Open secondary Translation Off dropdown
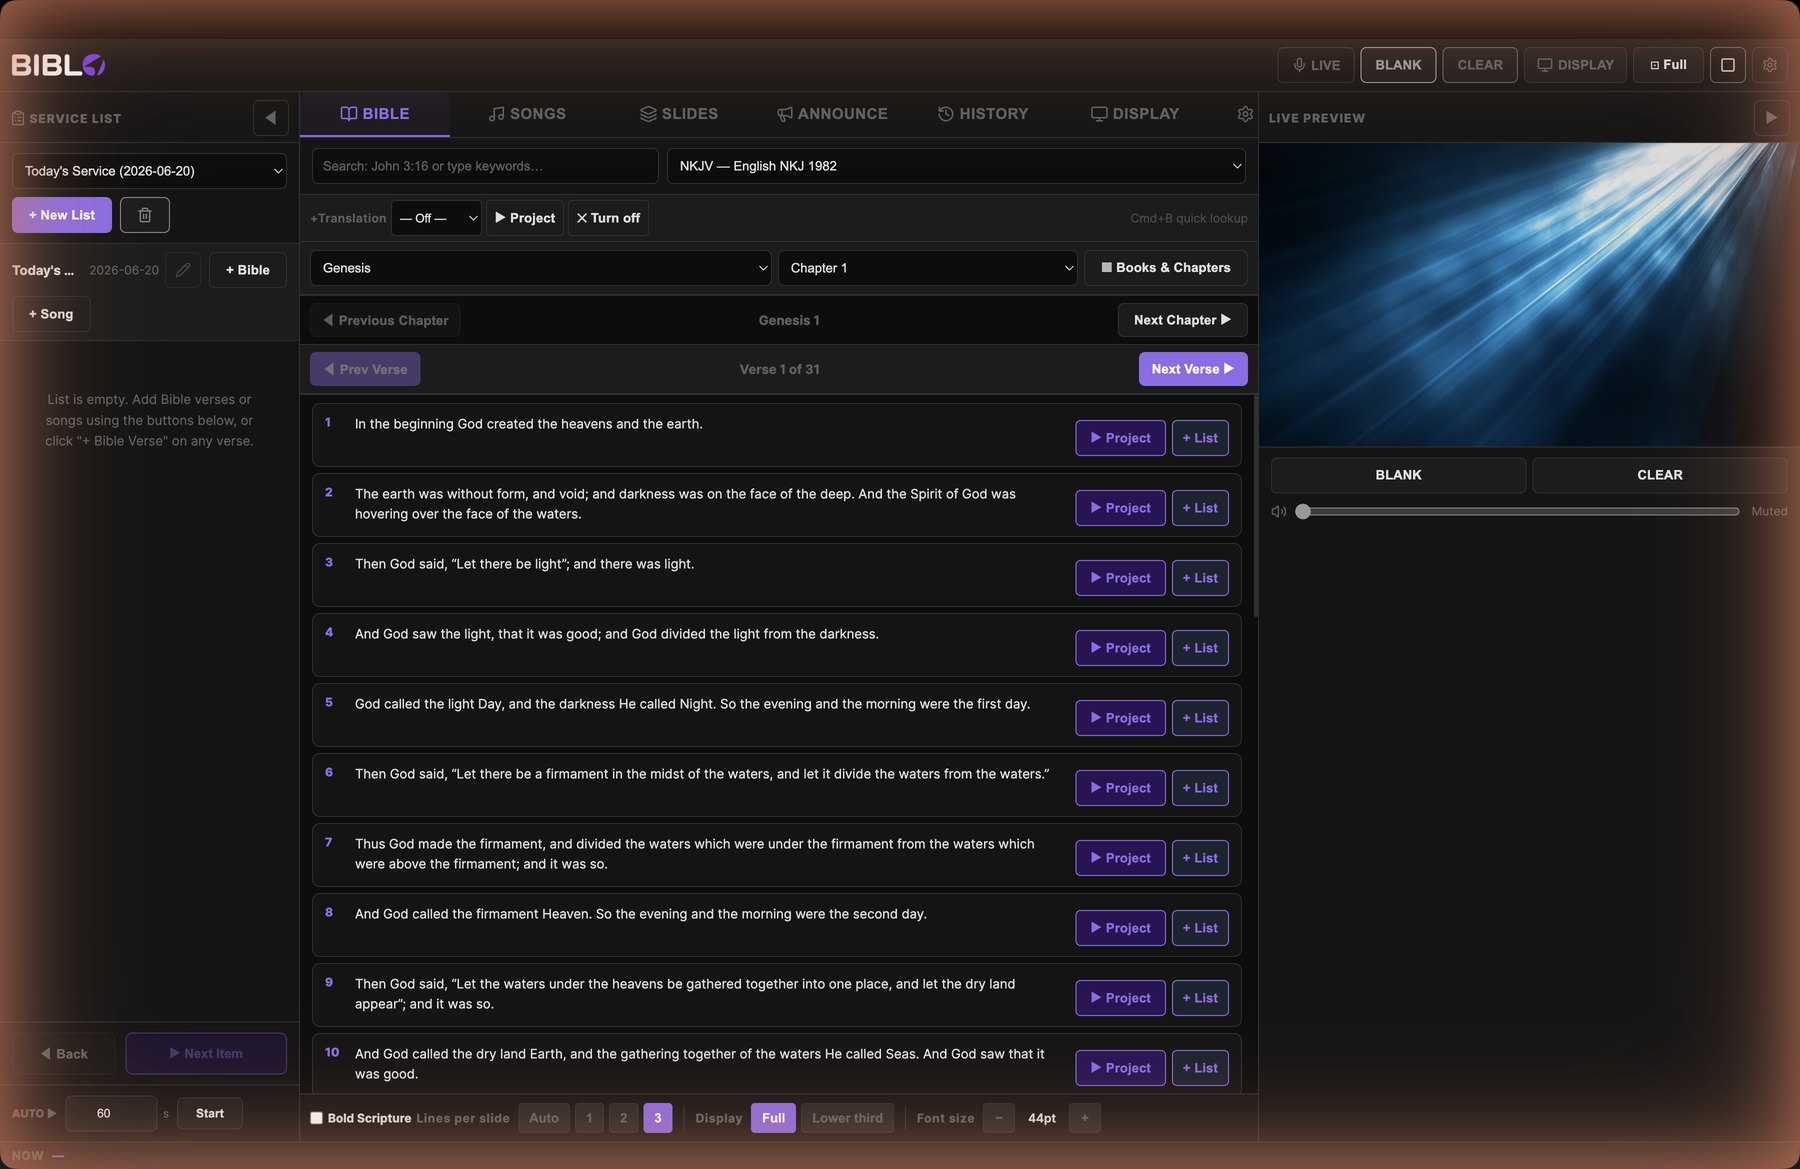Screen dimensions: 1800x1169 tap(436, 218)
